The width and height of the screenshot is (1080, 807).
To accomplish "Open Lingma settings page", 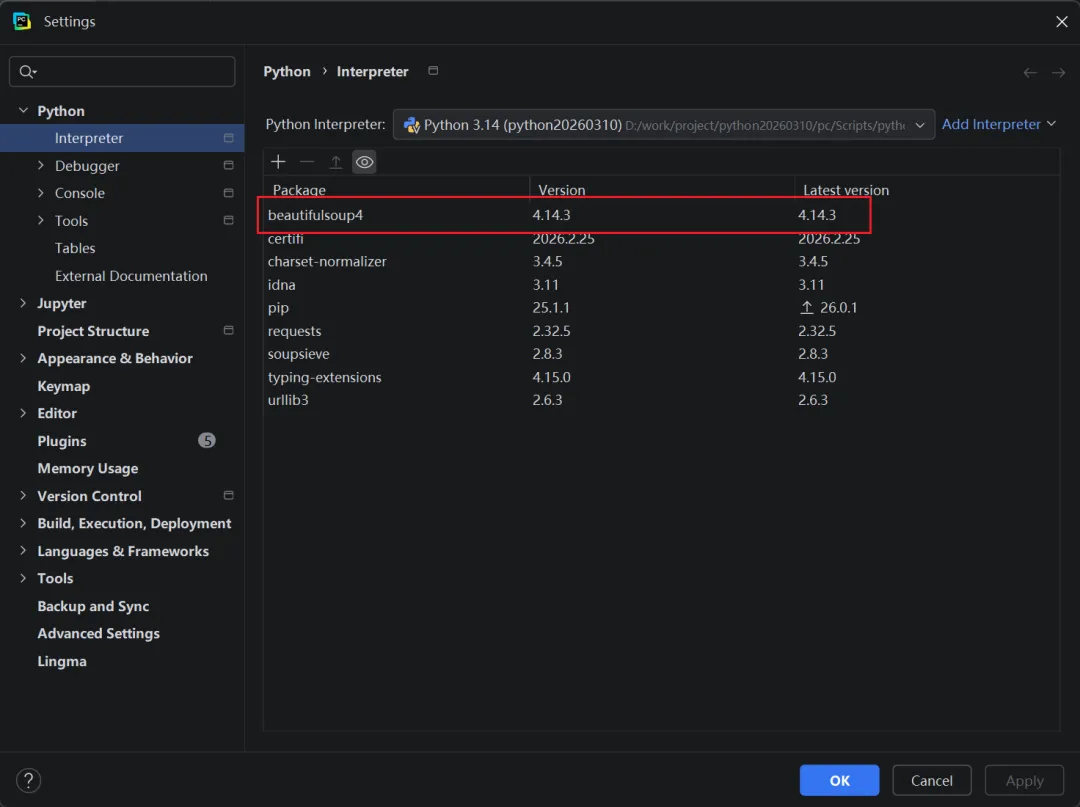I will coord(62,661).
